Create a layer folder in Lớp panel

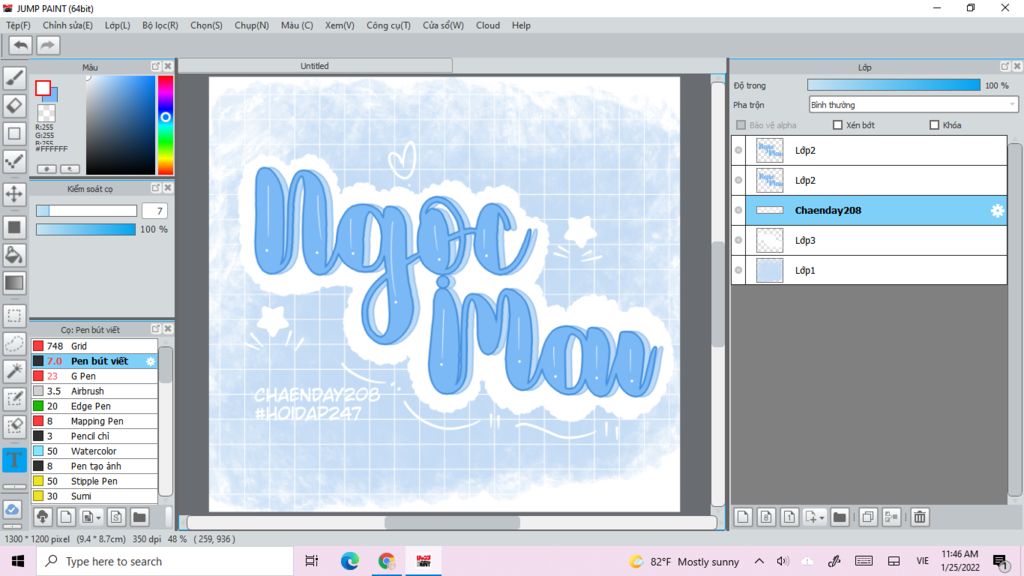click(x=840, y=517)
